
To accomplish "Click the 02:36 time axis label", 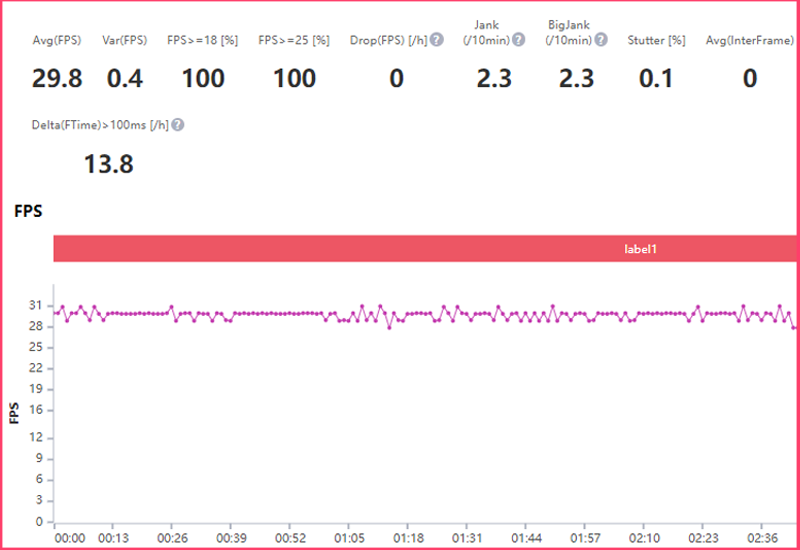I will click(762, 538).
